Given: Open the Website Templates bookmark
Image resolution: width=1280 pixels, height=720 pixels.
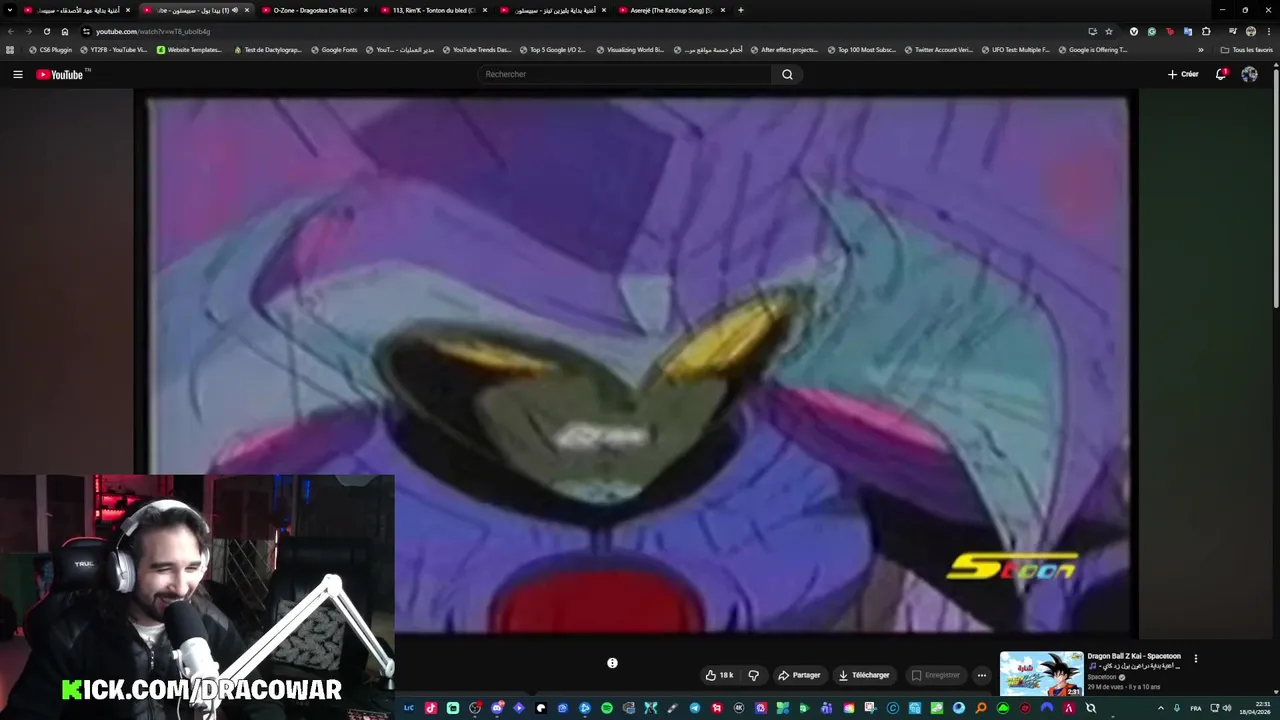Looking at the screenshot, I should point(189,49).
